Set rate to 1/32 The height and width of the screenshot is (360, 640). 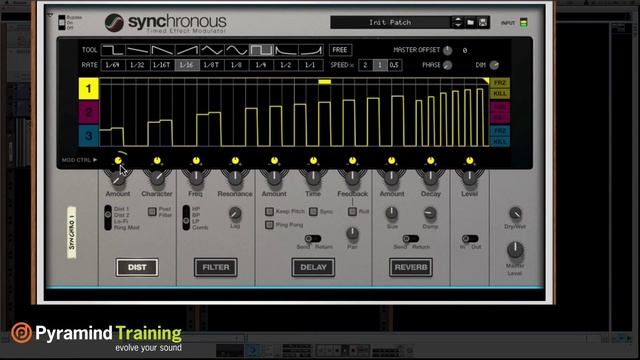[x=138, y=65]
